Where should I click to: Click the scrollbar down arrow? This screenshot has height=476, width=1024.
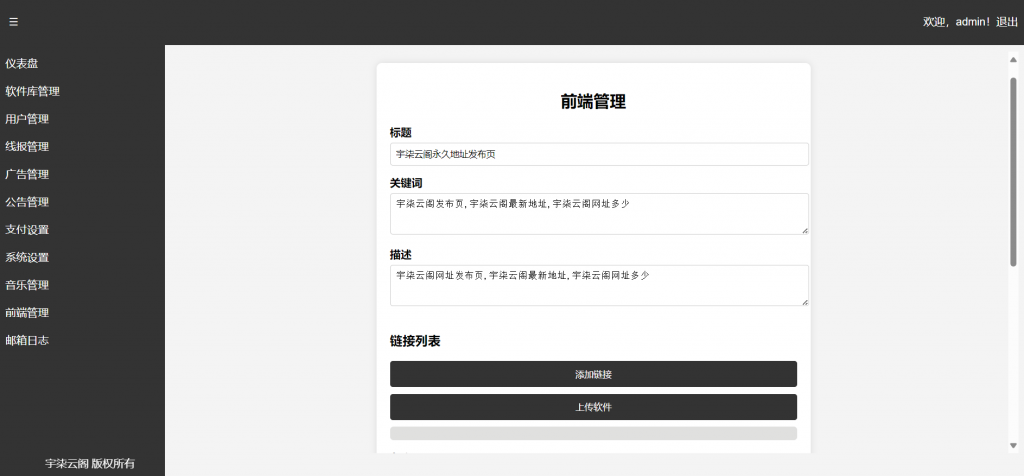pyautogui.click(x=1013, y=445)
